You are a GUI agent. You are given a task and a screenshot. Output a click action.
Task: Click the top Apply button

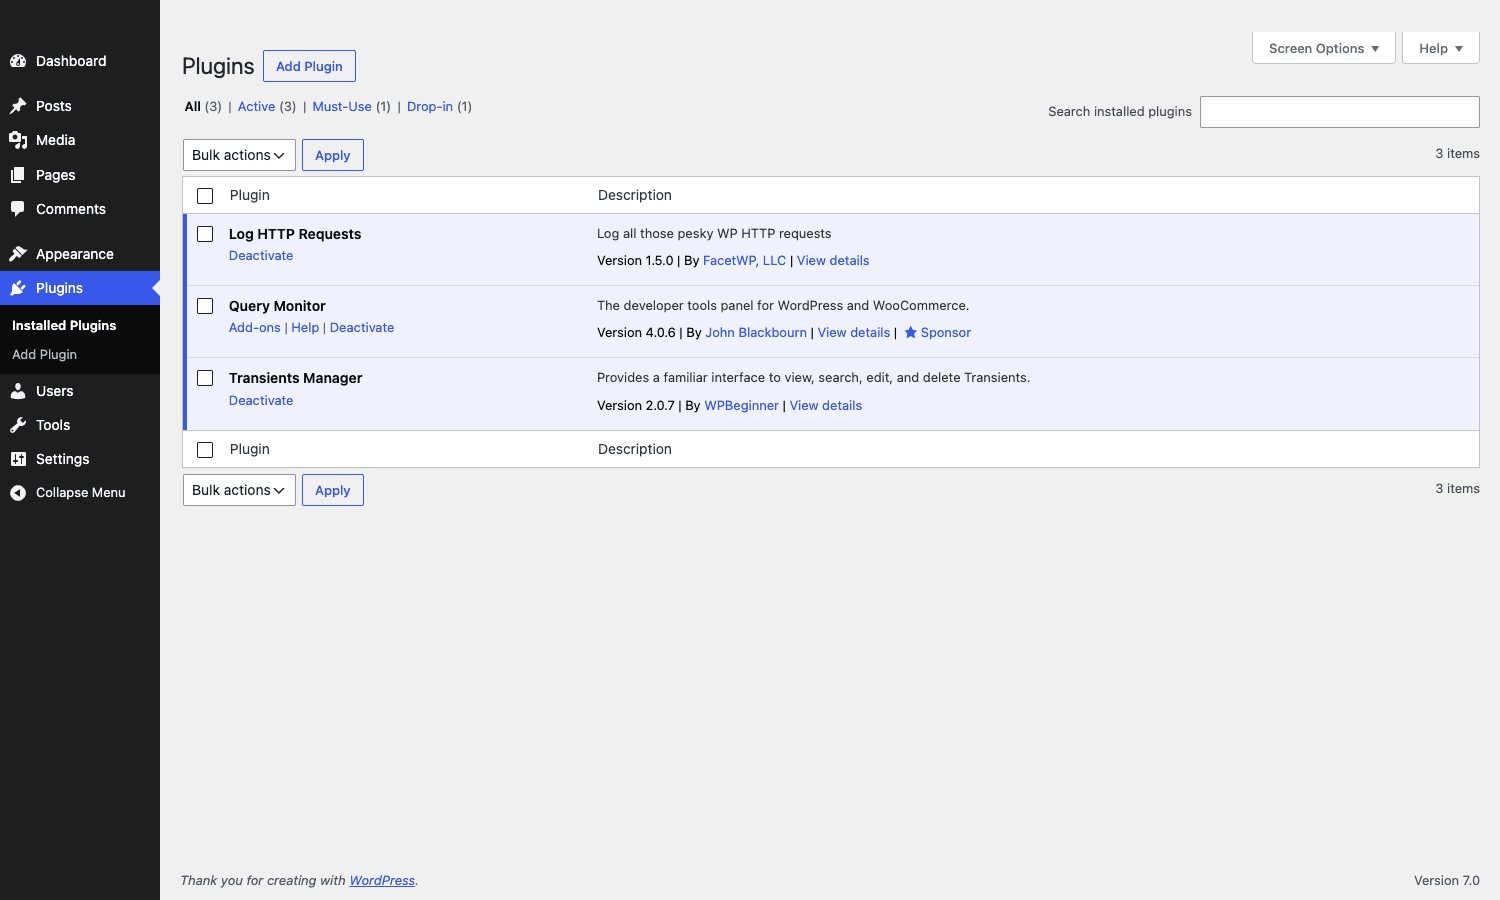333,155
